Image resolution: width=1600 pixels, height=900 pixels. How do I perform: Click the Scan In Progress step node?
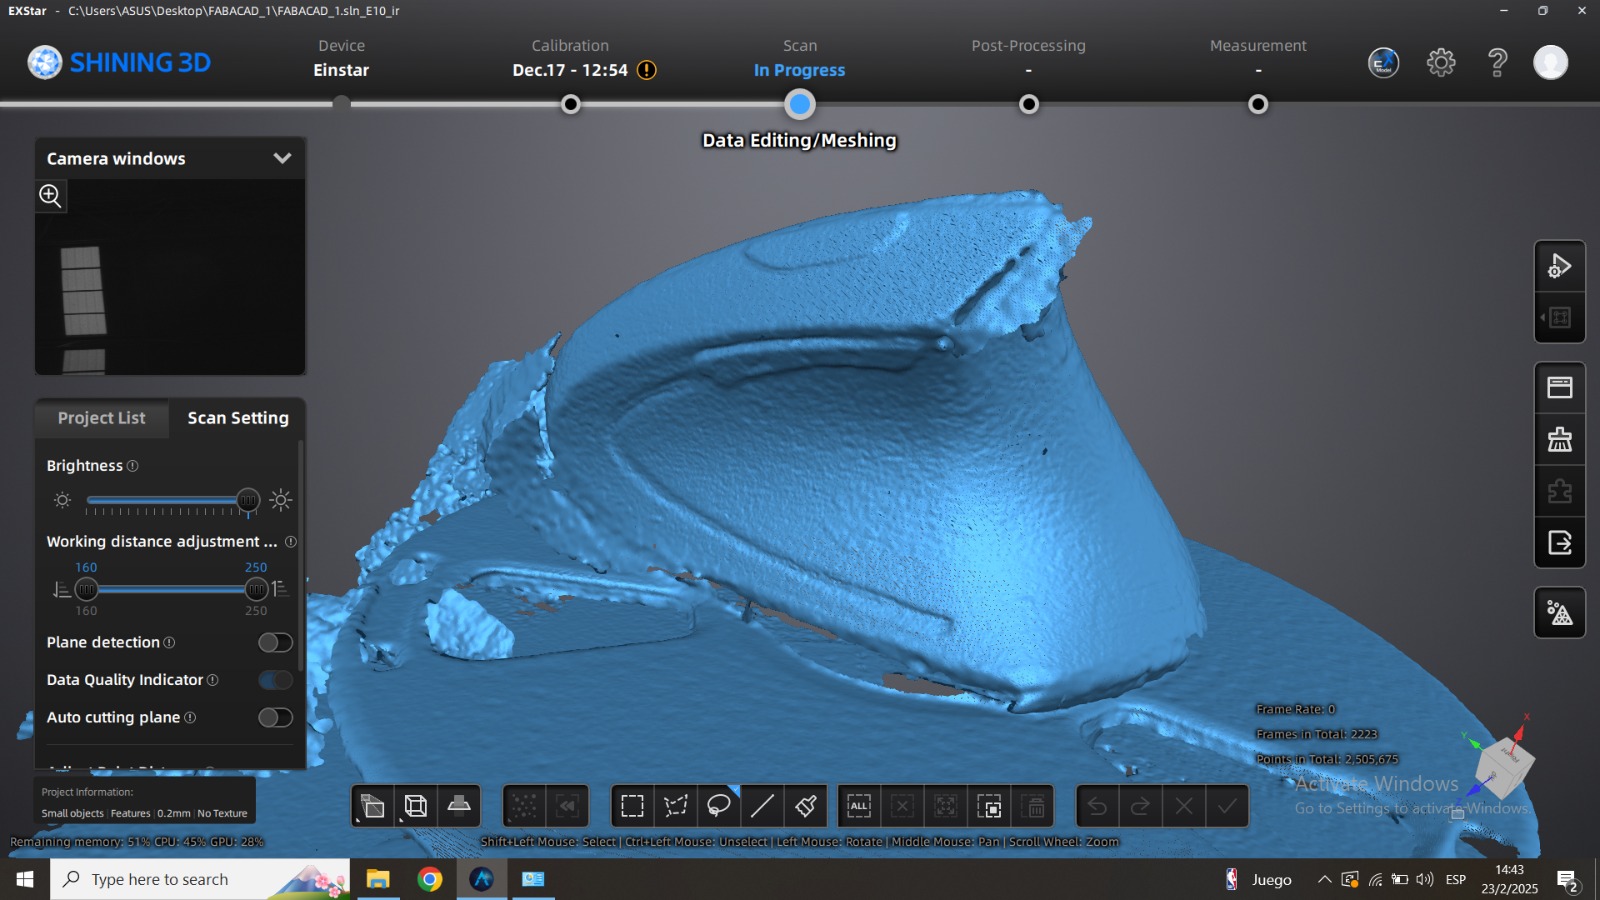click(x=799, y=104)
